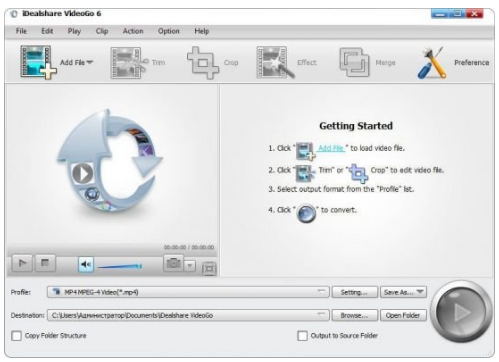Toggle full screen preview icon
499x362 pixels.
tap(209, 268)
